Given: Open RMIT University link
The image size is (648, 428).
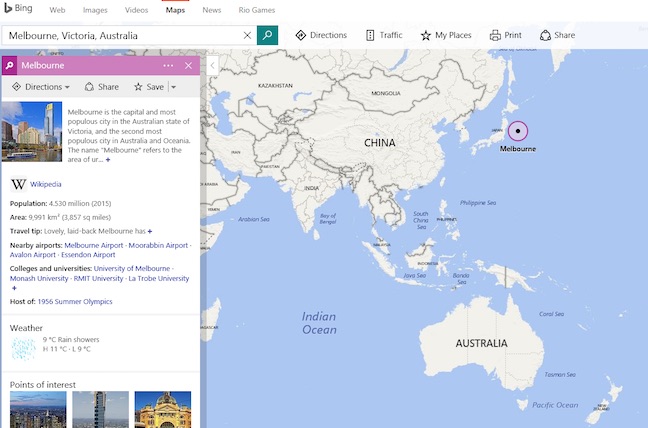Looking at the screenshot, I should pos(98,278).
